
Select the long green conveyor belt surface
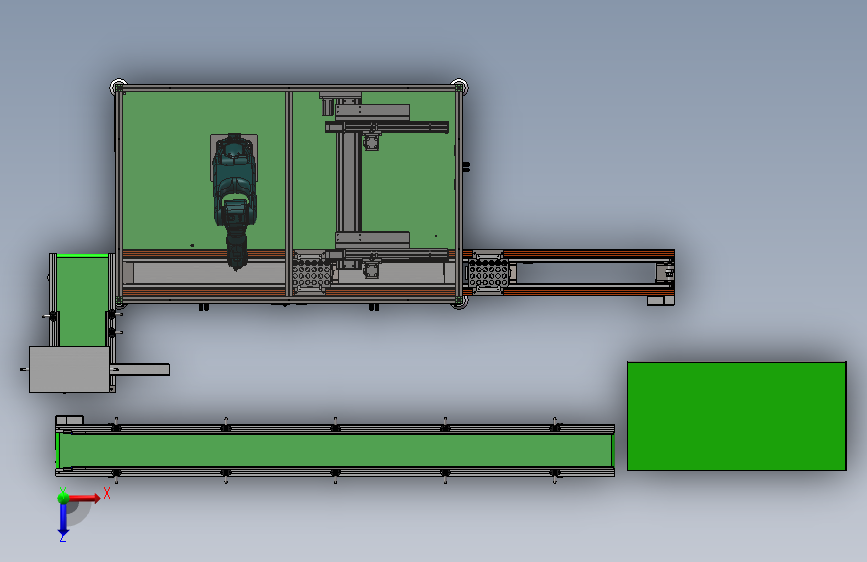[336, 450]
